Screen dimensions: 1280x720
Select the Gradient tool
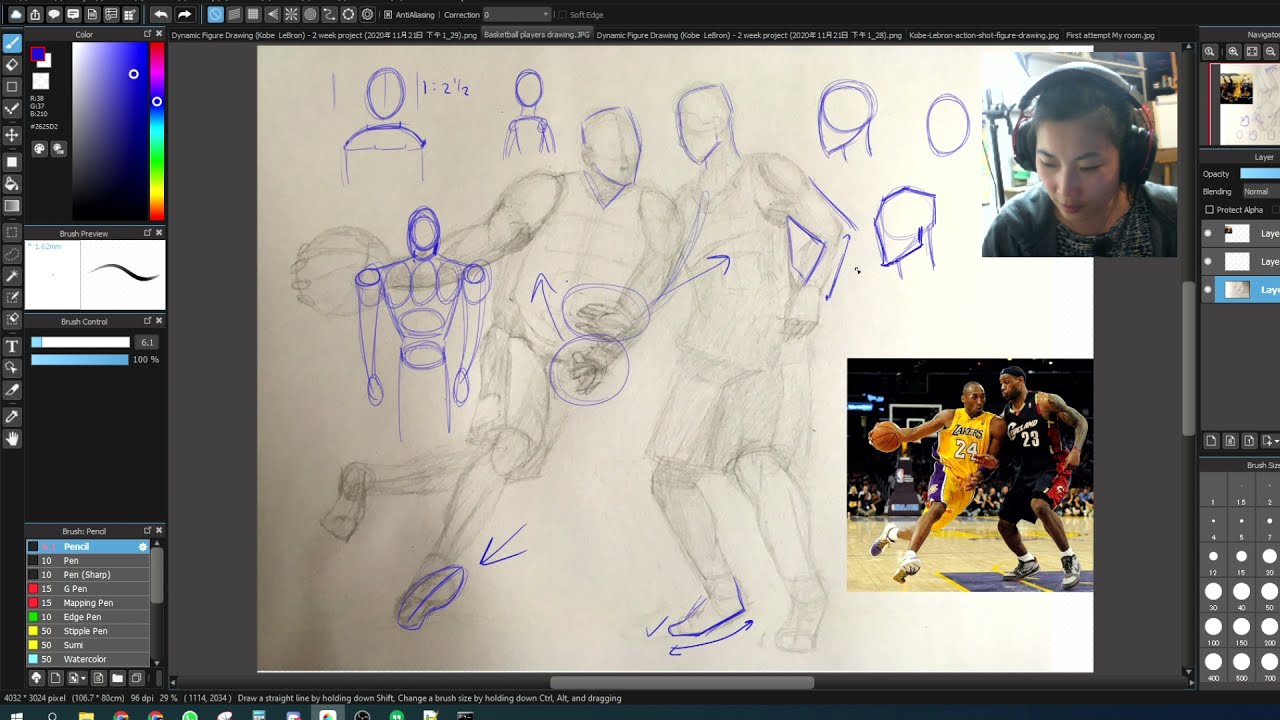[12, 206]
